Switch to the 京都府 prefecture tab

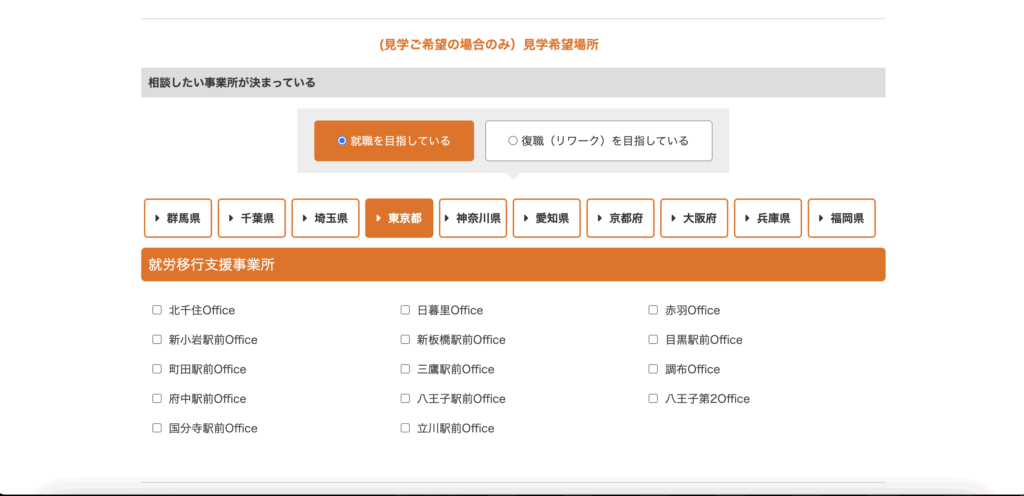point(620,218)
